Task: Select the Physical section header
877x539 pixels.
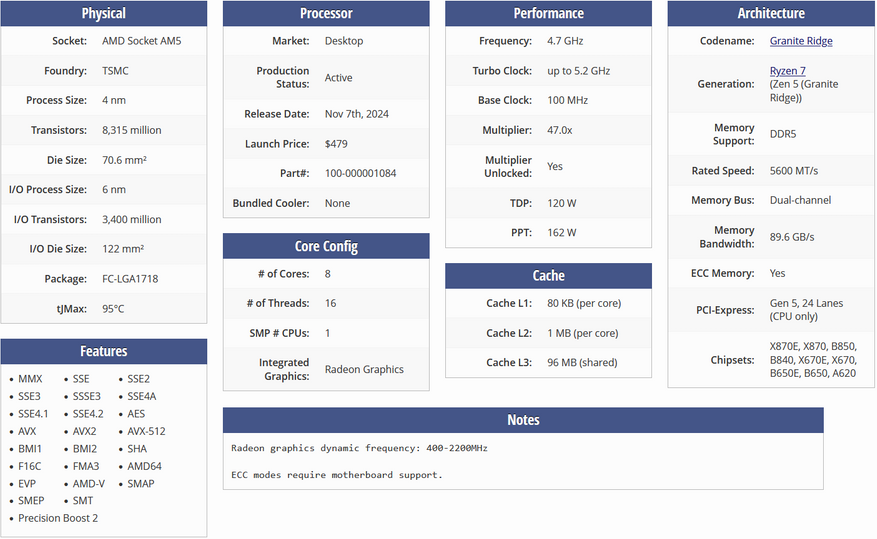Action: coord(103,13)
